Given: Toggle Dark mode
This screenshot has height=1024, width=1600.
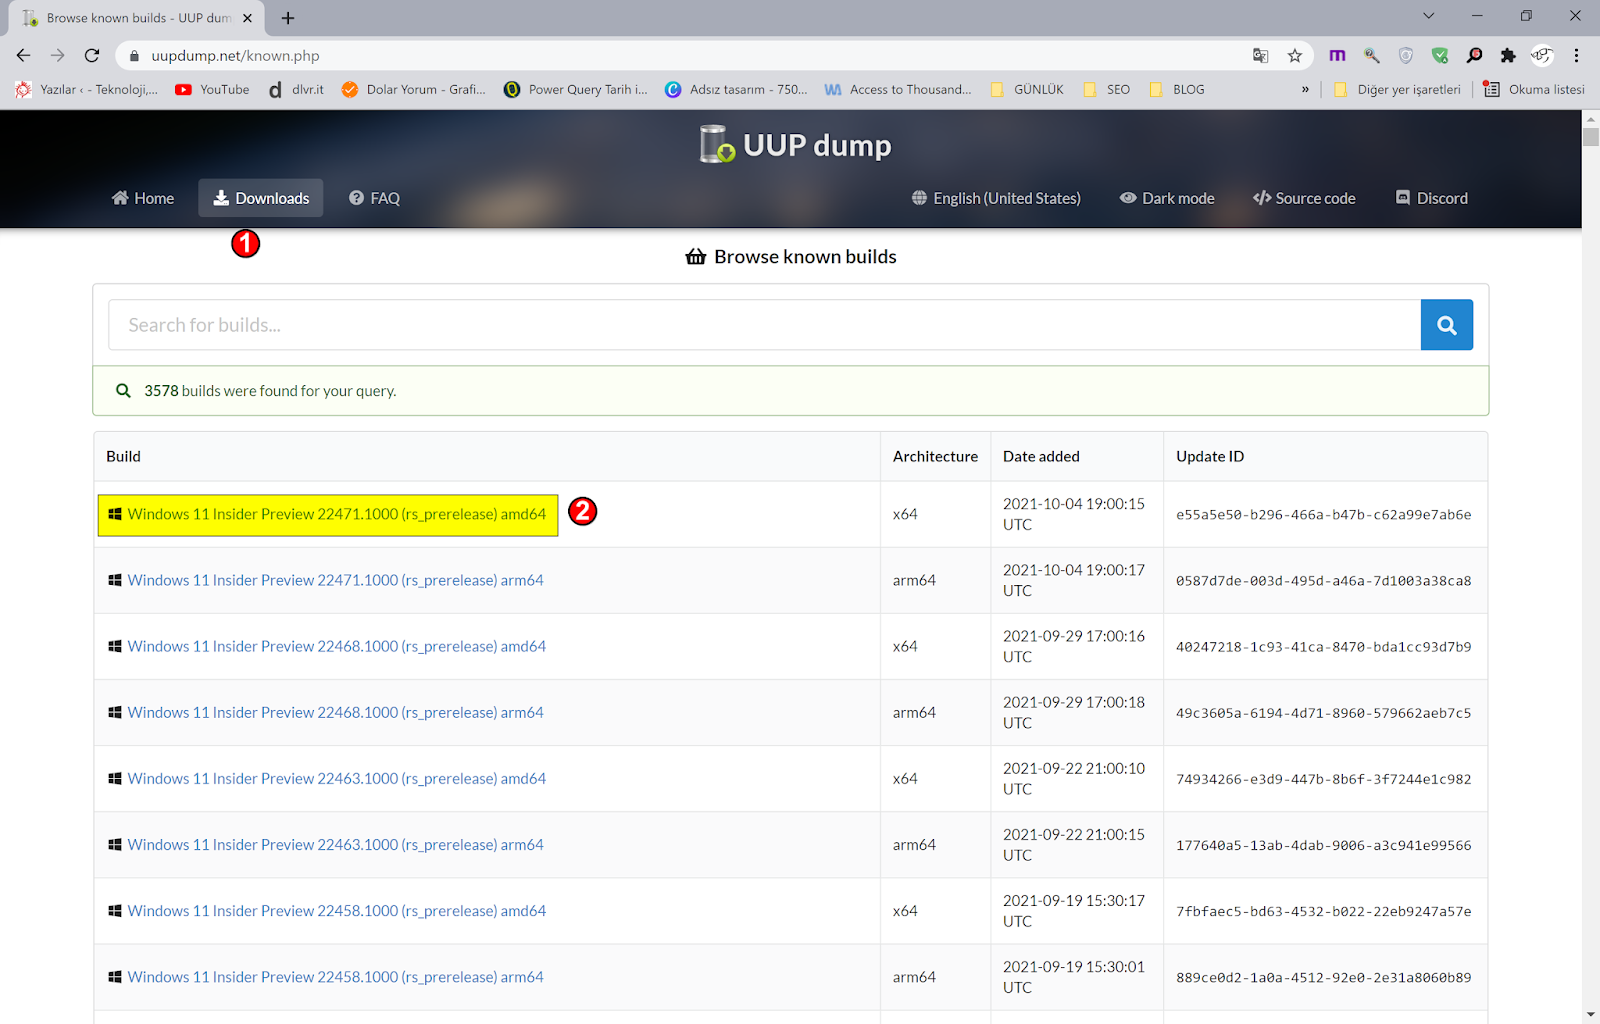Looking at the screenshot, I should tap(1167, 198).
